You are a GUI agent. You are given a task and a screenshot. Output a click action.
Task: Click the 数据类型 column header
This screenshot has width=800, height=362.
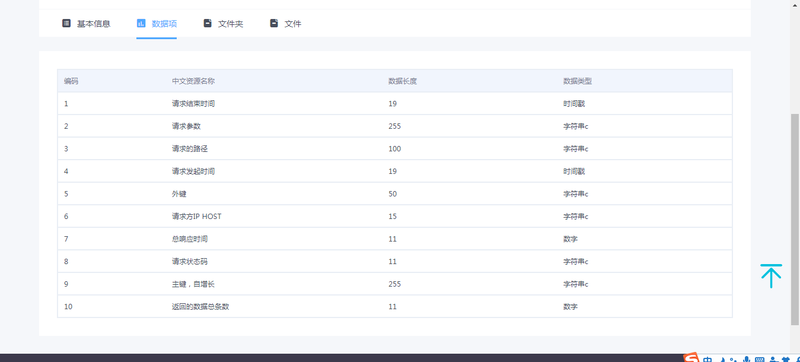pyautogui.click(x=578, y=81)
